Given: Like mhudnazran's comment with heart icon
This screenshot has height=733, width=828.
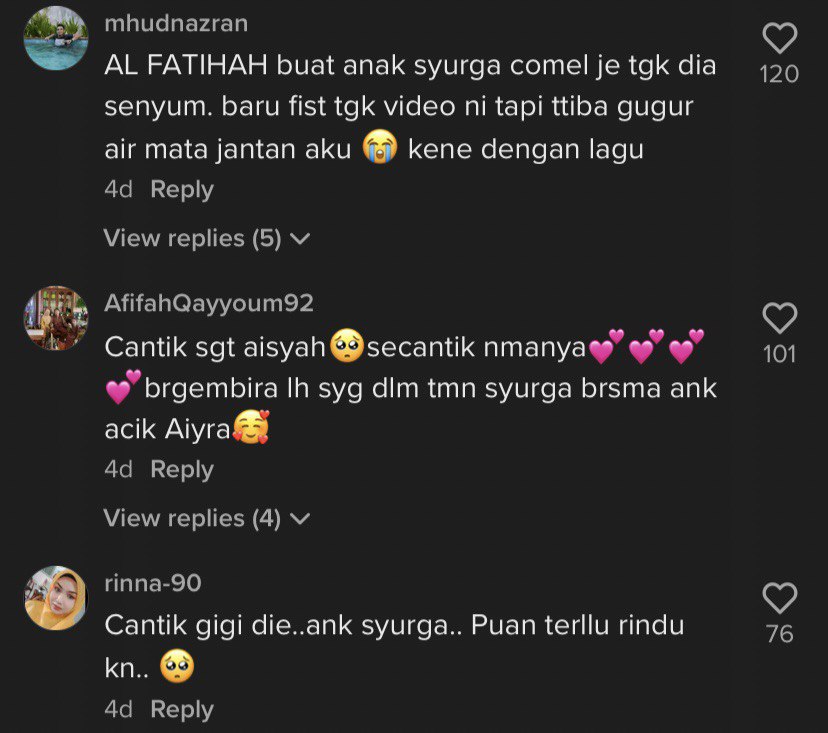Looking at the screenshot, I should point(779,38).
